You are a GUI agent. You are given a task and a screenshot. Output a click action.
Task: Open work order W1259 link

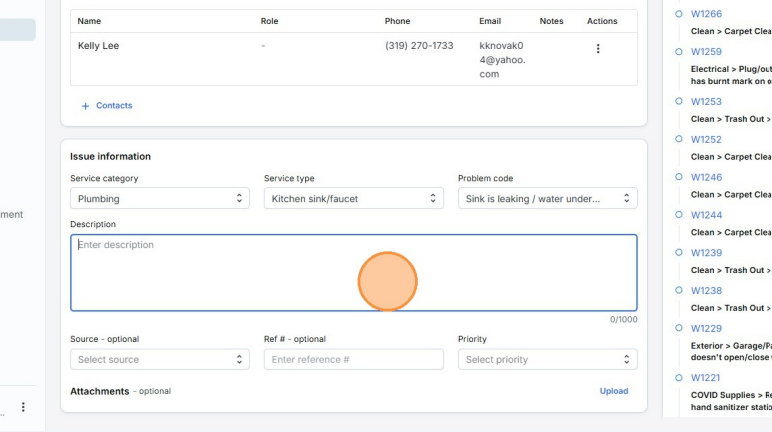click(706, 52)
